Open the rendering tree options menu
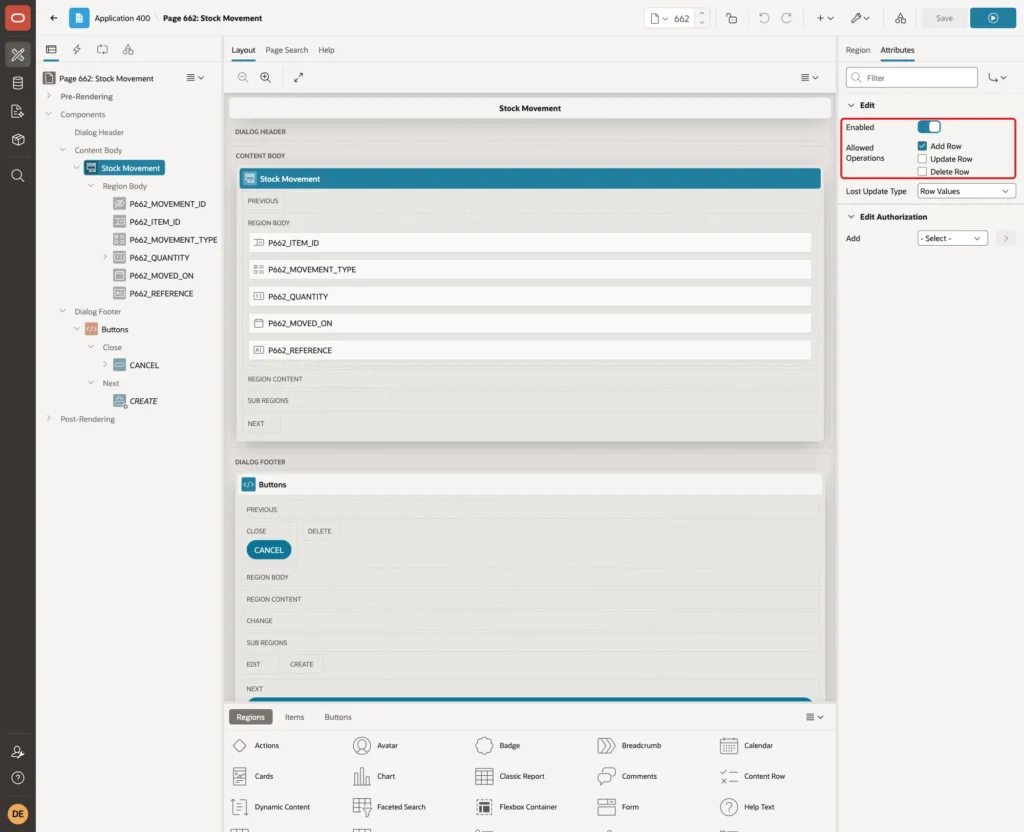 click(x=195, y=78)
